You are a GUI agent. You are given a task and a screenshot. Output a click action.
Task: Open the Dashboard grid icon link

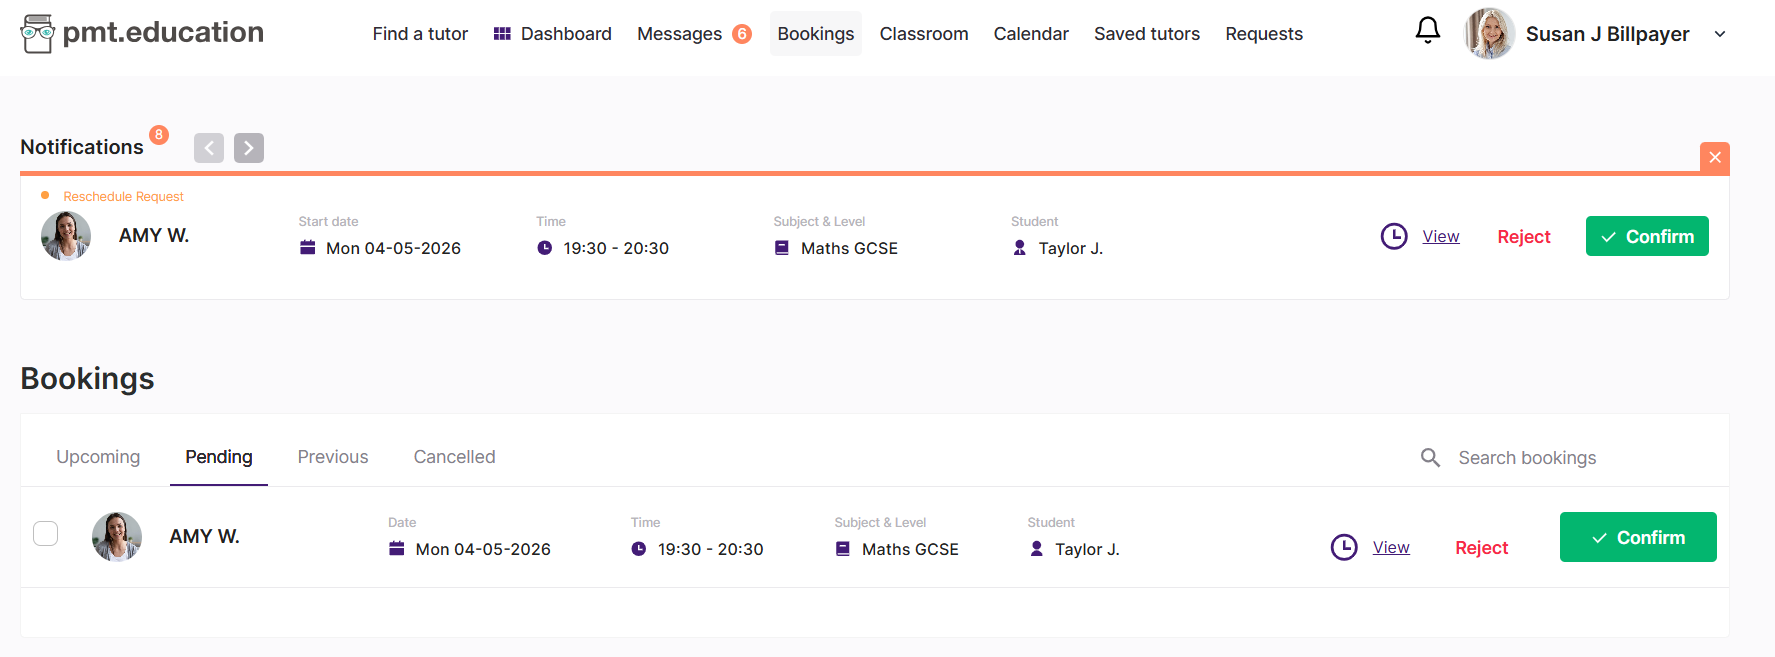click(x=502, y=34)
